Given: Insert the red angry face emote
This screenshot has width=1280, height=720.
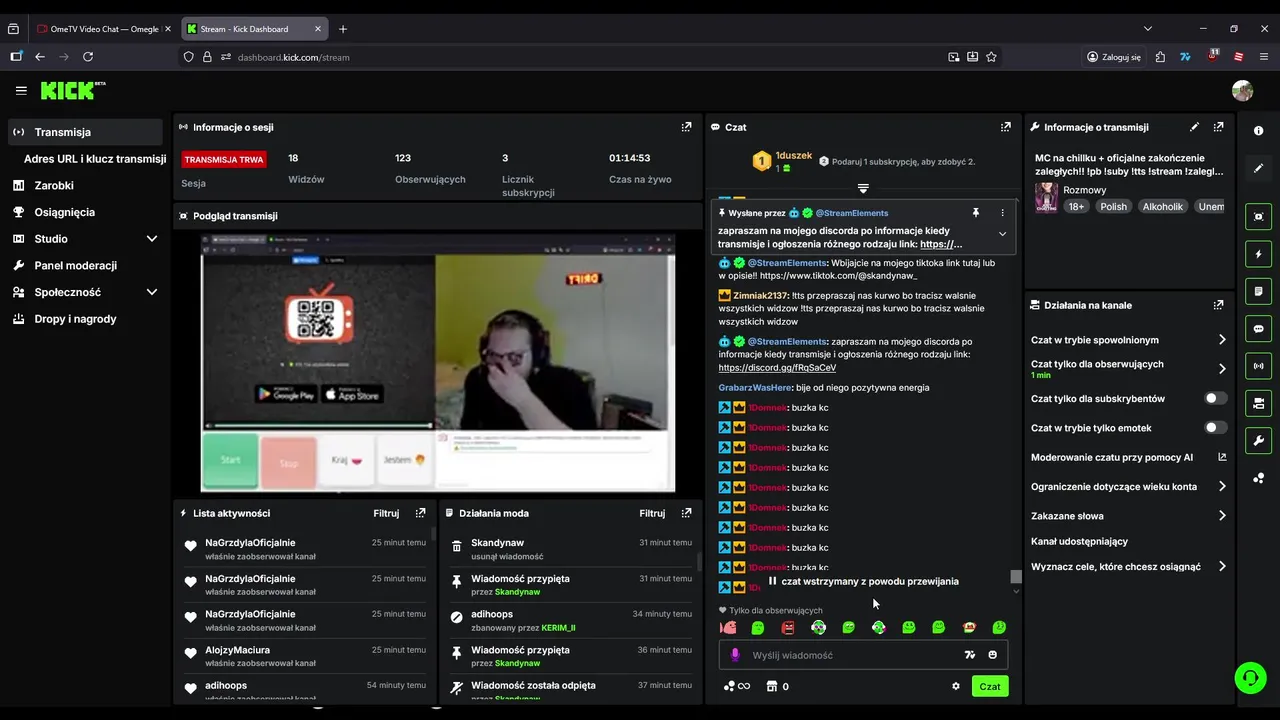Looking at the screenshot, I should (788, 627).
